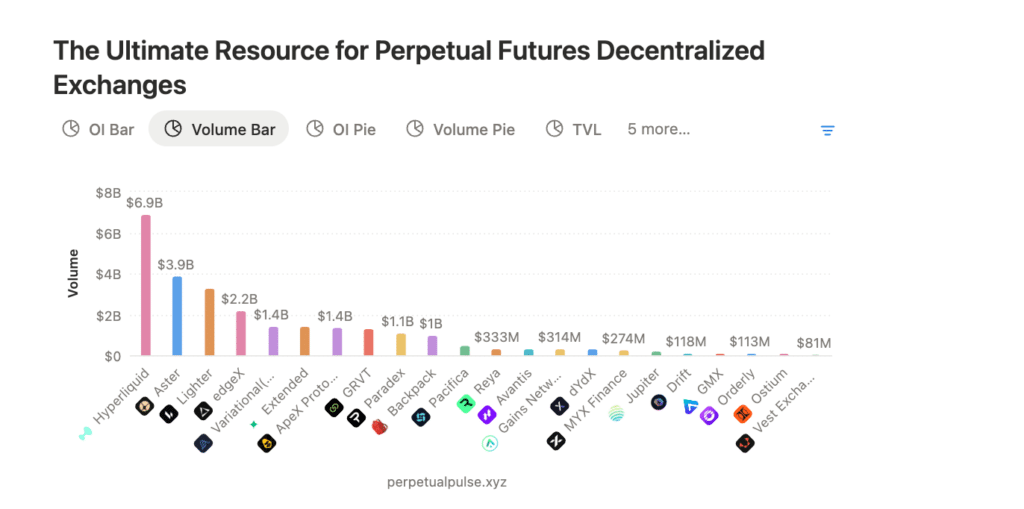Click the Hyperliquid logo icon under the chart
Screen dimensions: 1024x509
point(86,433)
